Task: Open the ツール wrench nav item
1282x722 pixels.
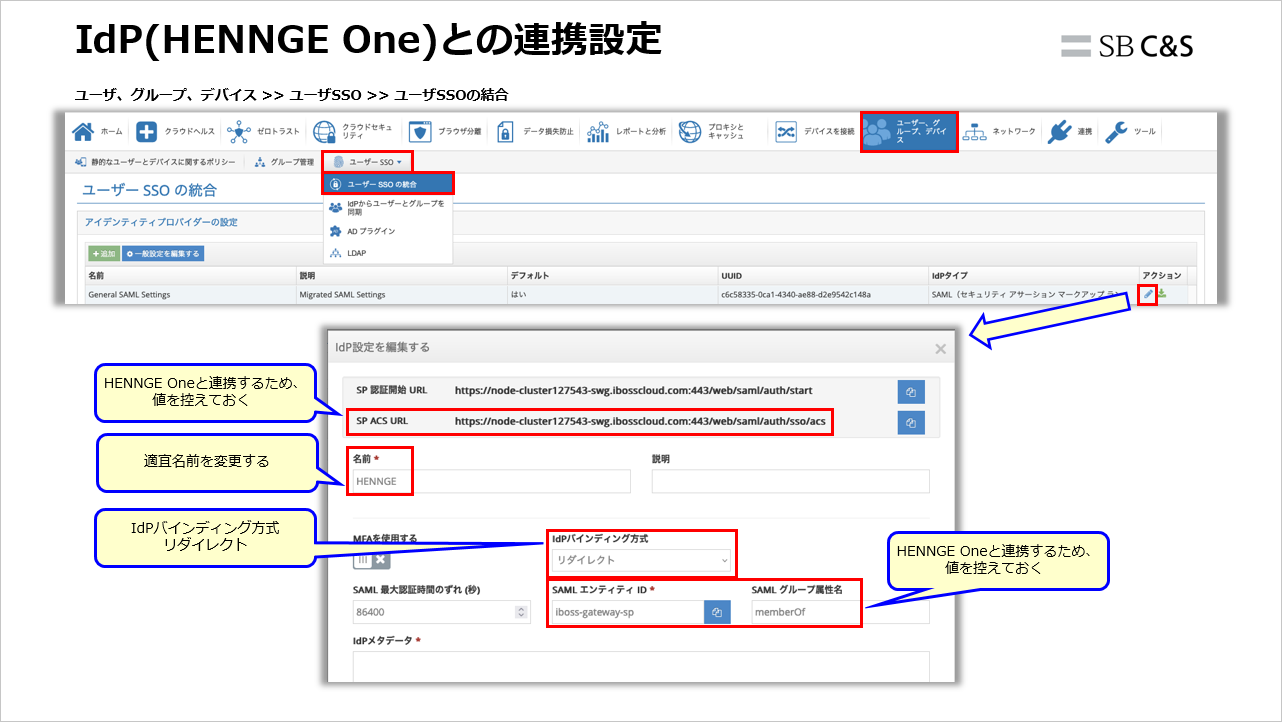Action: point(1131,132)
